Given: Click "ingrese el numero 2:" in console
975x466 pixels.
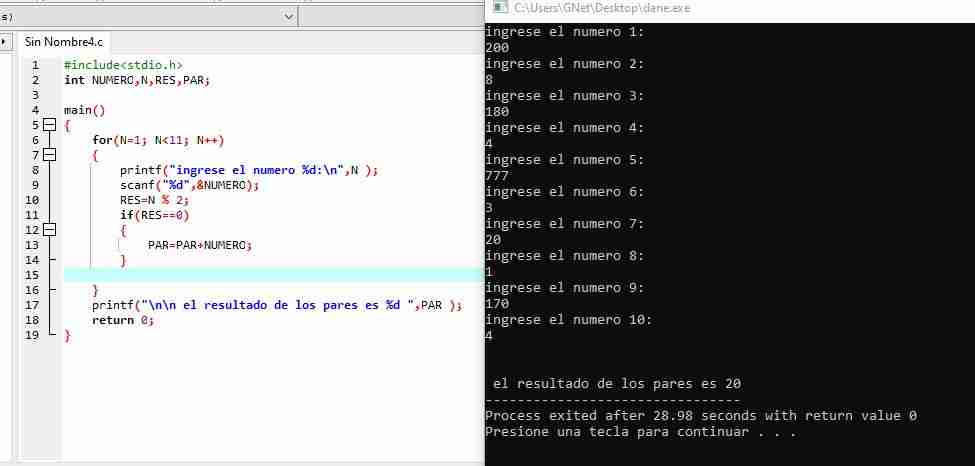Looking at the screenshot, I should pos(565,63).
